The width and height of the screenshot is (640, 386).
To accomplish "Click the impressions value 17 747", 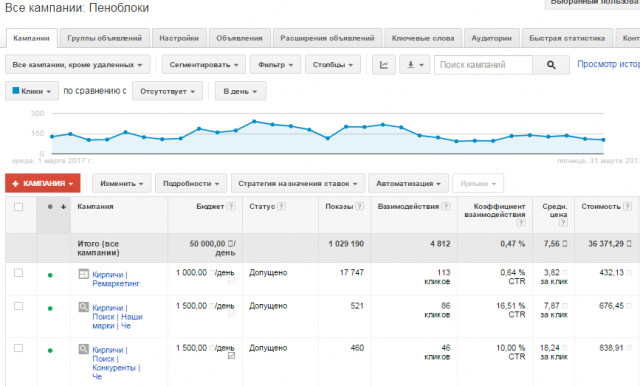I will click(x=351, y=273).
